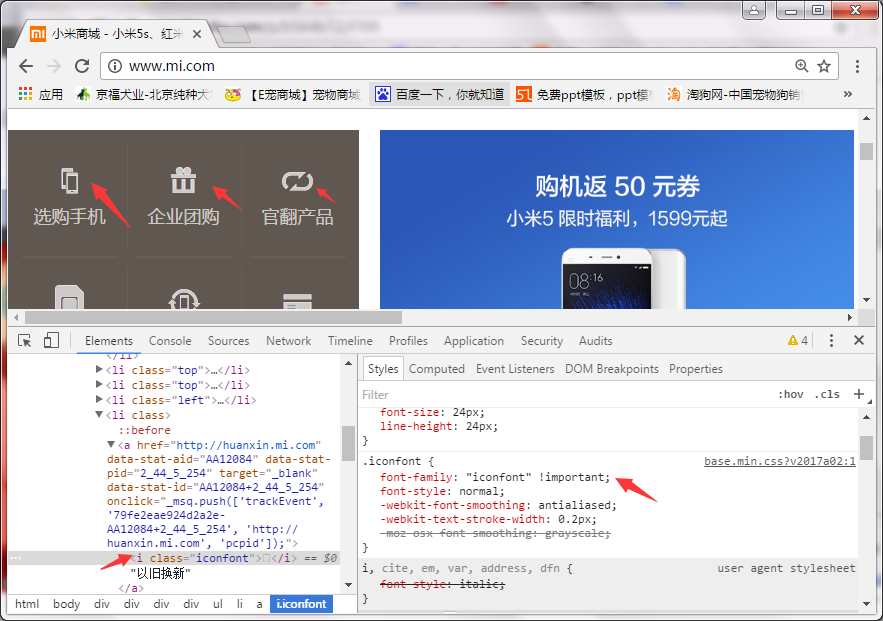Open the Chrome user profile button
Image resolution: width=883 pixels, height=621 pixels.
pyautogui.click(x=754, y=10)
